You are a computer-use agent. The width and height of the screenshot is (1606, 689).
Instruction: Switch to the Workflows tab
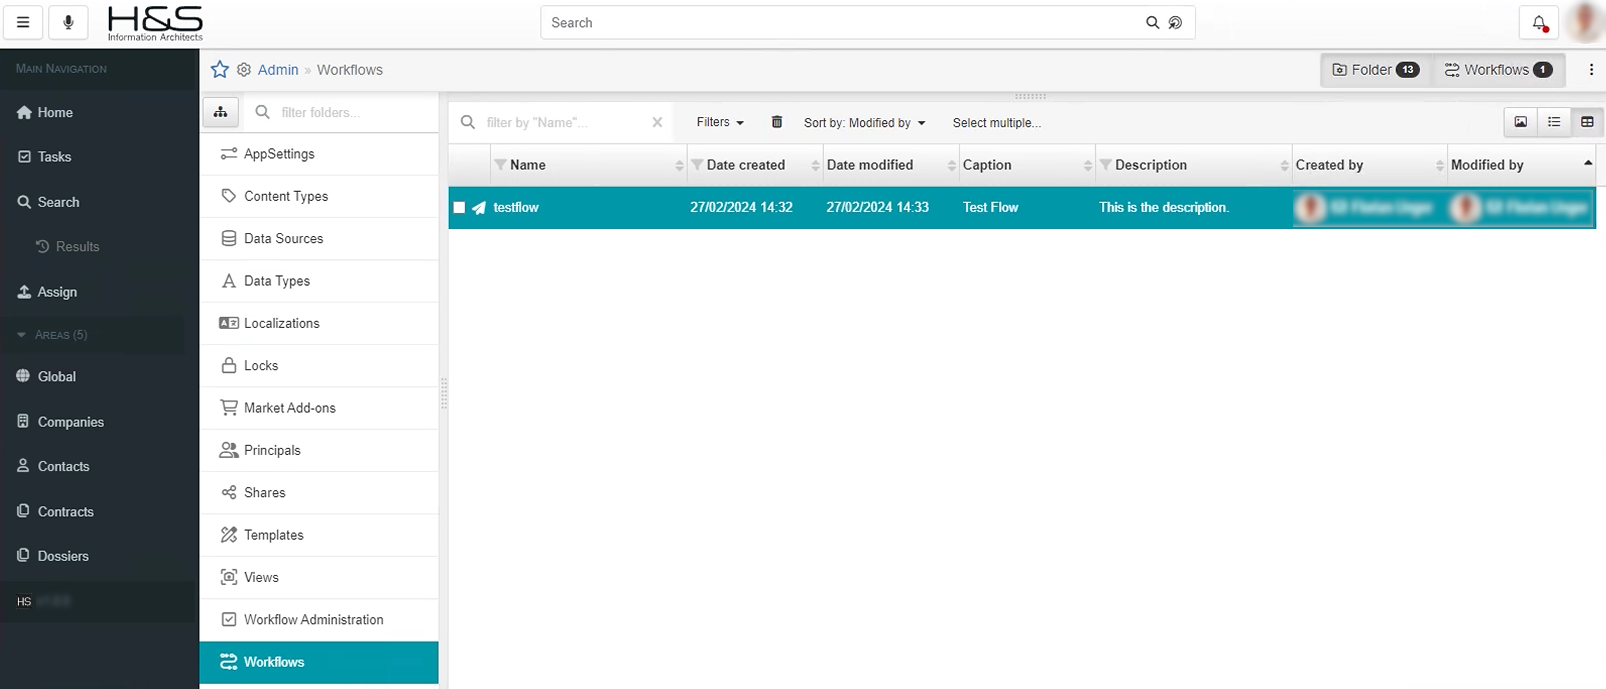(x=1498, y=70)
